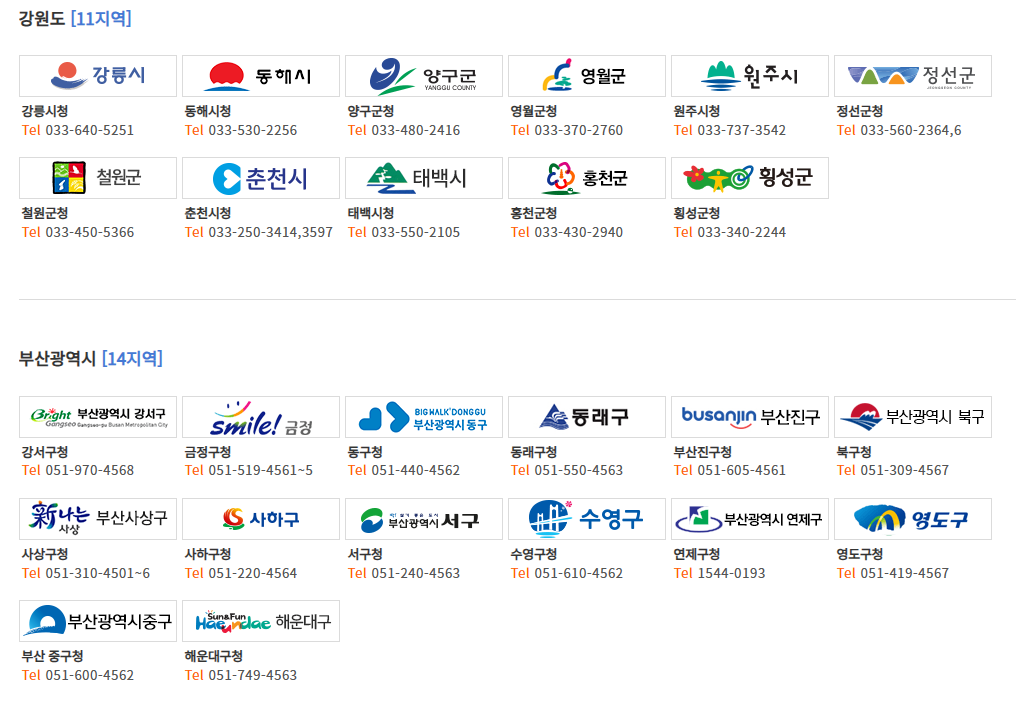The width and height of the screenshot is (1016, 703).
Task: Click the 강서구청 office name
Action: [45, 452]
